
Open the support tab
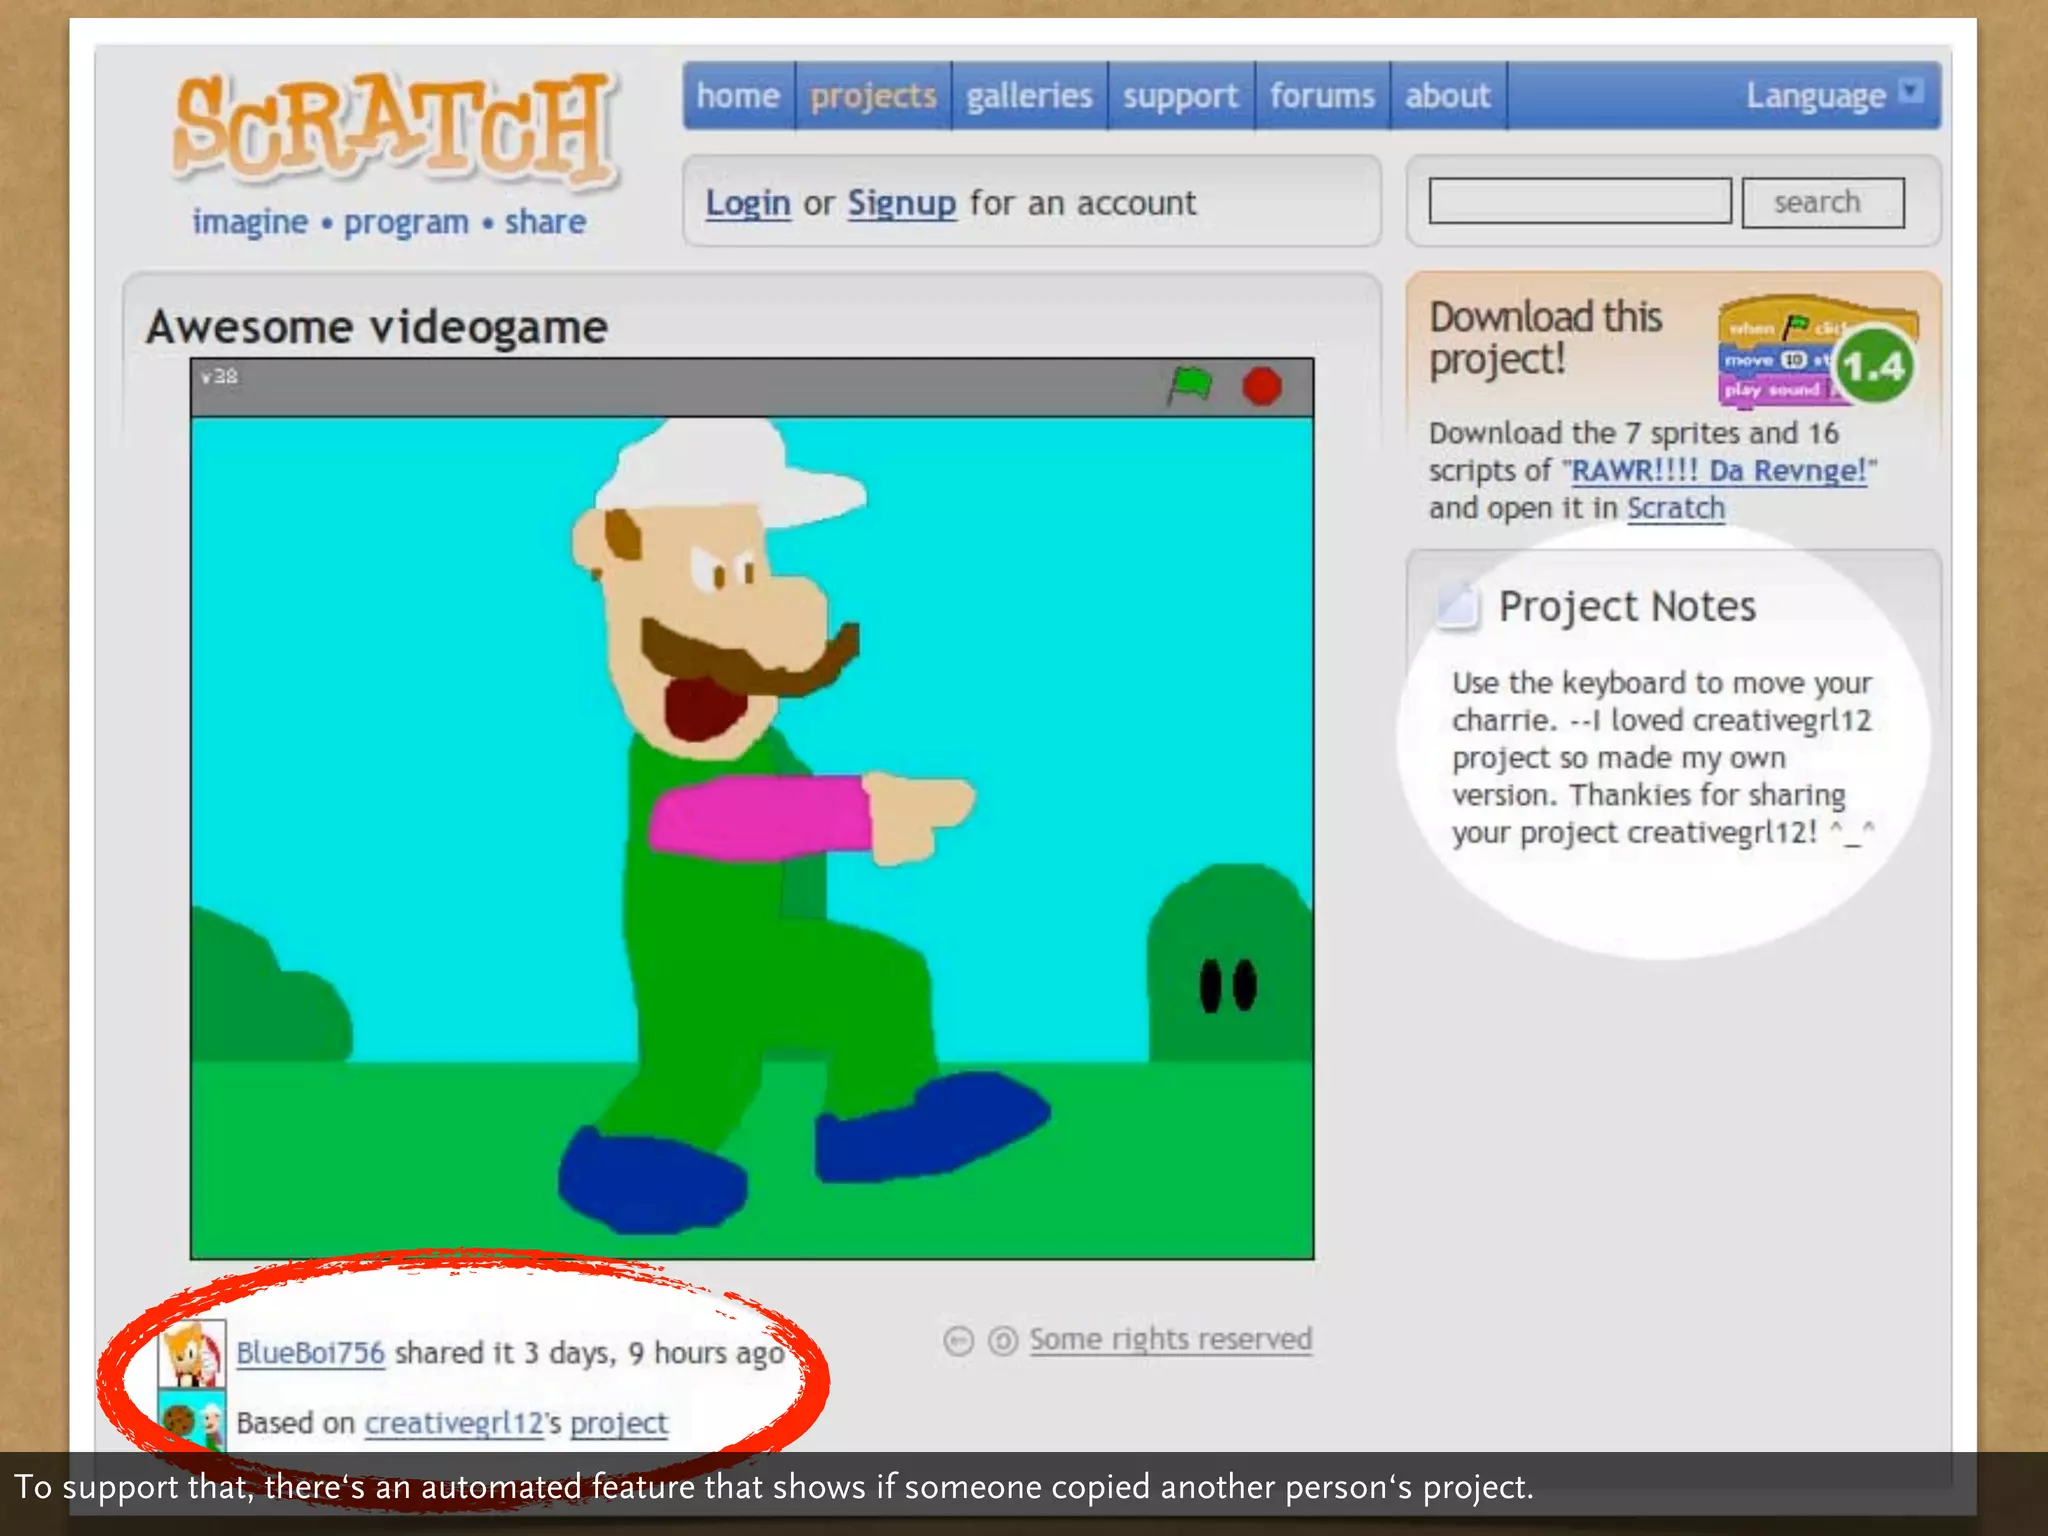(x=1180, y=96)
